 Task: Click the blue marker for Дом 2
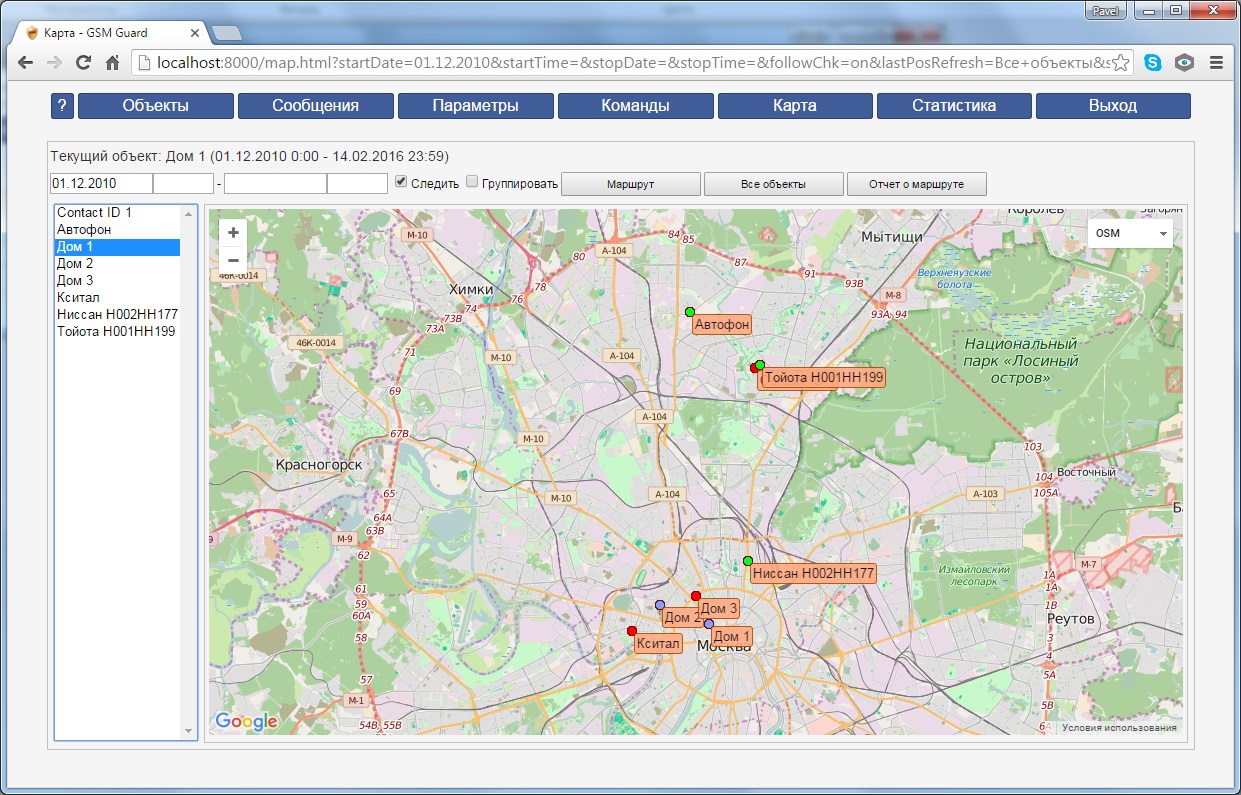coord(660,605)
